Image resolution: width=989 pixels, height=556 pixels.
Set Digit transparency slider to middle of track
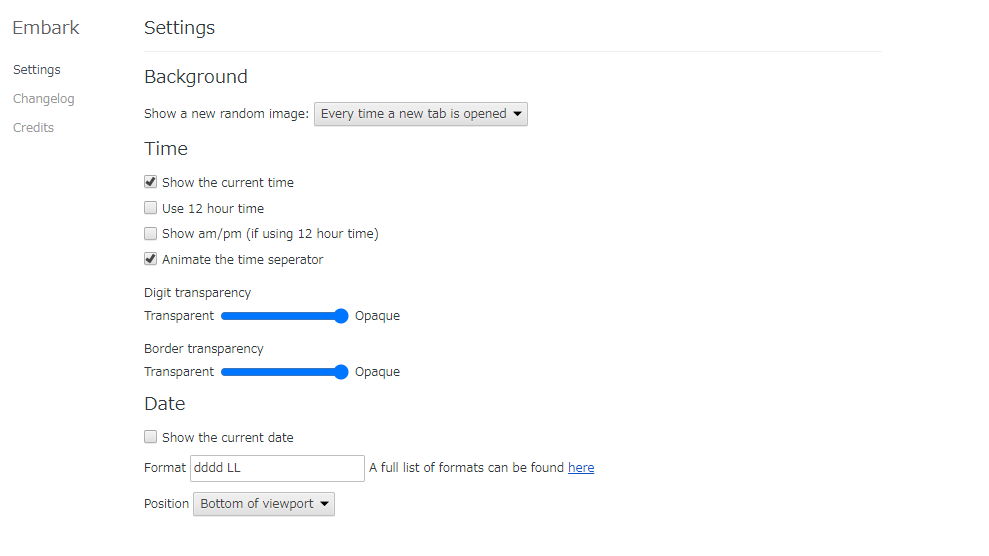[x=284, y=316]
